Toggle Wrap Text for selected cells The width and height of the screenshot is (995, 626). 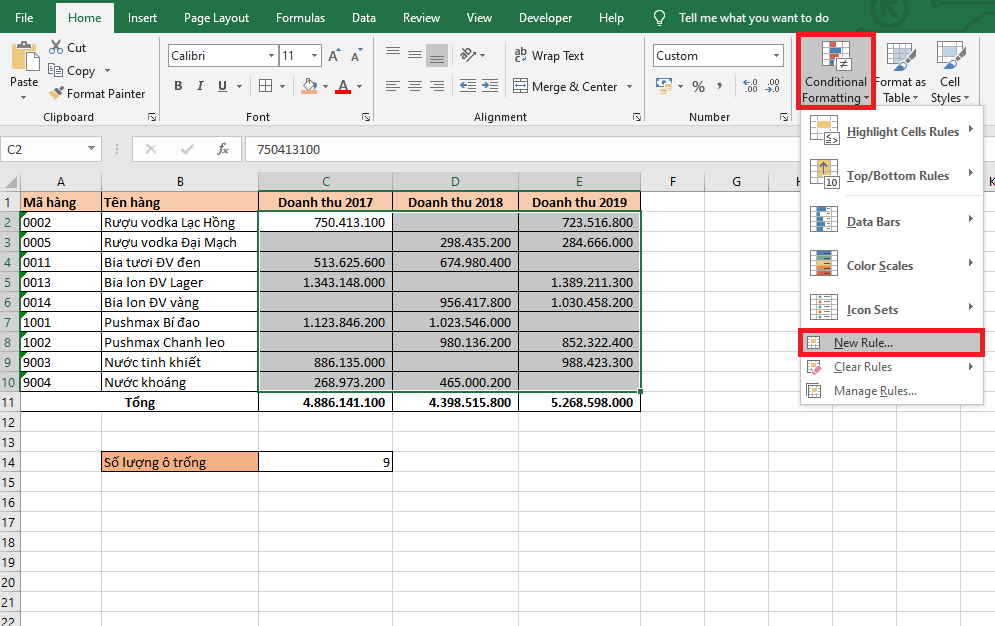tap(548, 56)
